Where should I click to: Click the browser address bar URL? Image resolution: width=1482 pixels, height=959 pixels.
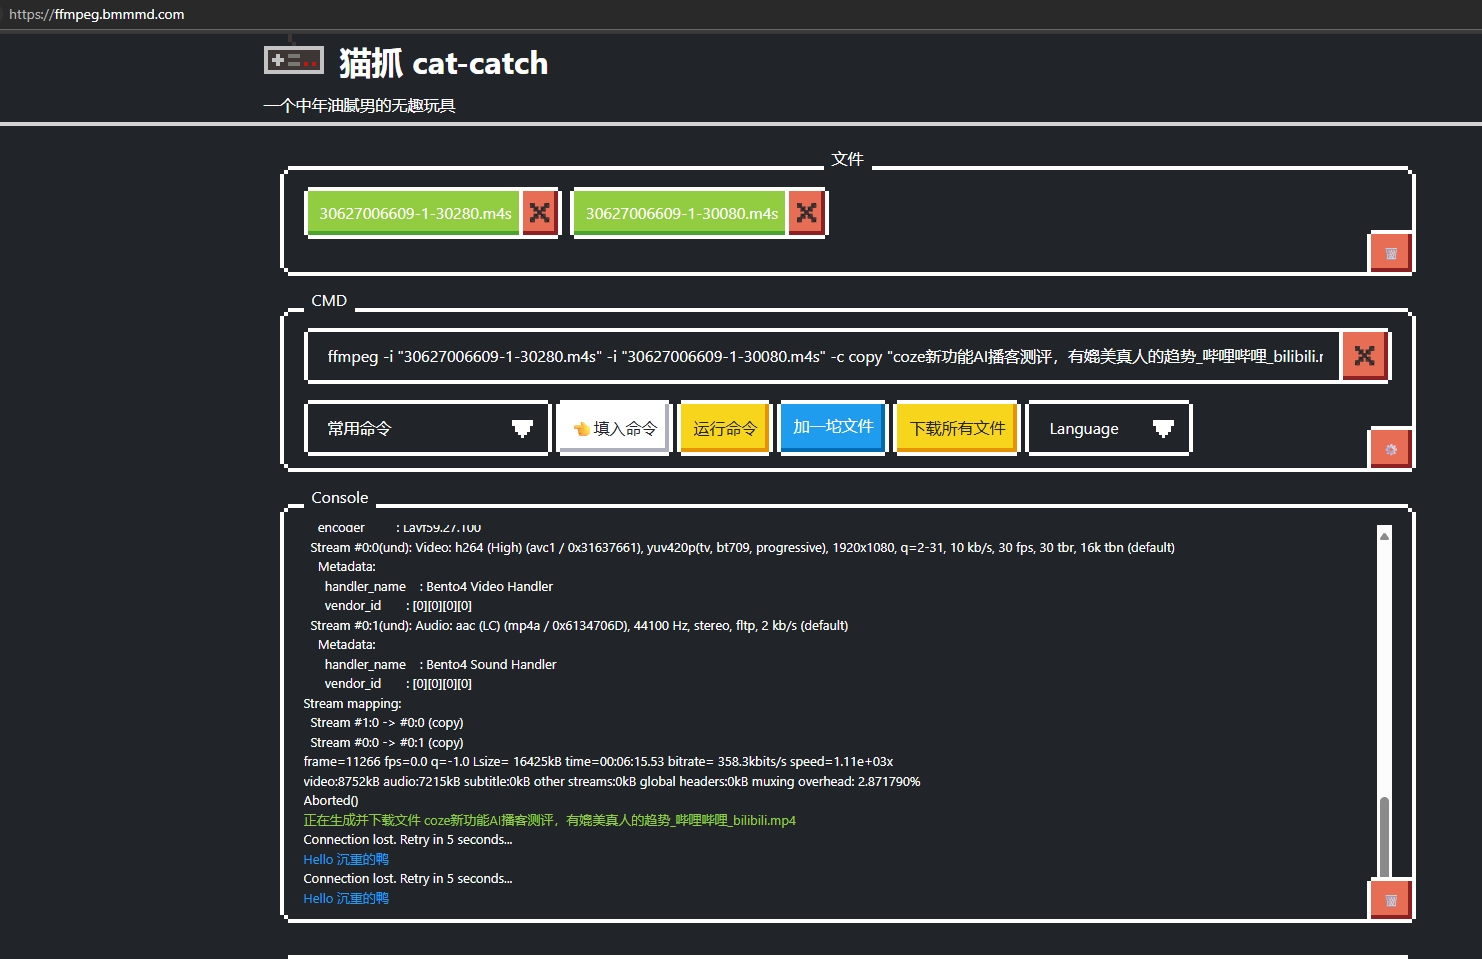[97, 15]
